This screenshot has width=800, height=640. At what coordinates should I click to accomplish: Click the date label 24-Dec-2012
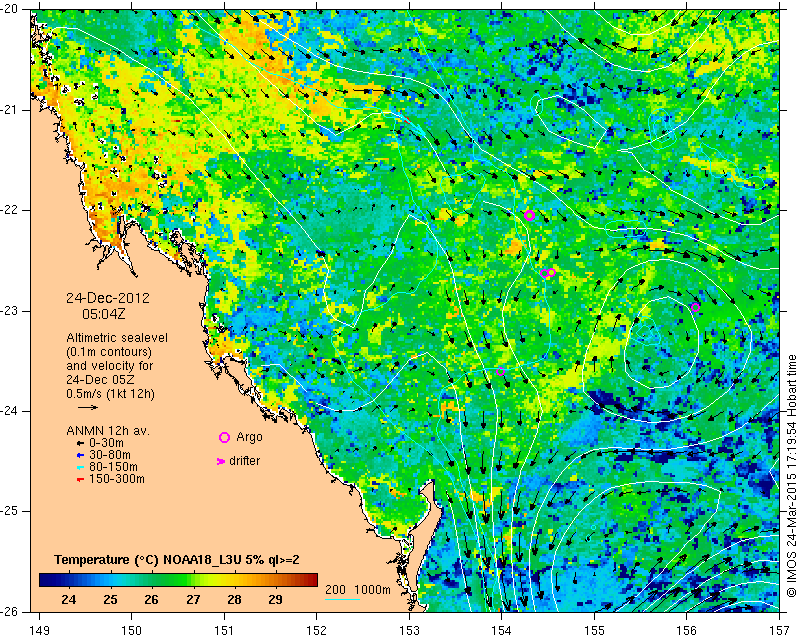click(x=108, y=298)
